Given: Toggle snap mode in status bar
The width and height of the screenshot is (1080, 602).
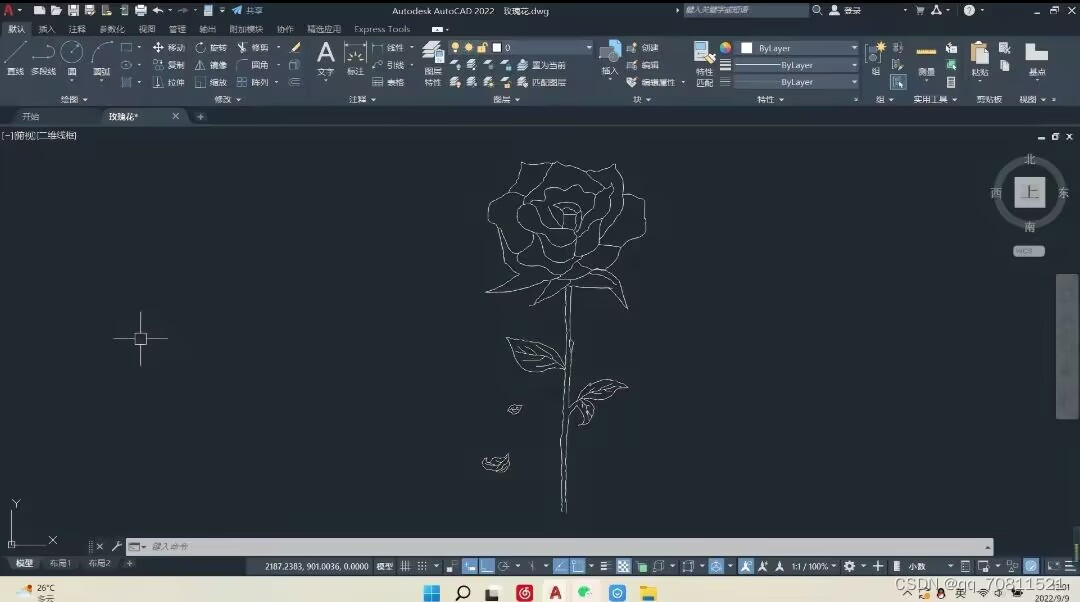Looking at the screenshot, I should pyautogui.click(x=422, y=566).
